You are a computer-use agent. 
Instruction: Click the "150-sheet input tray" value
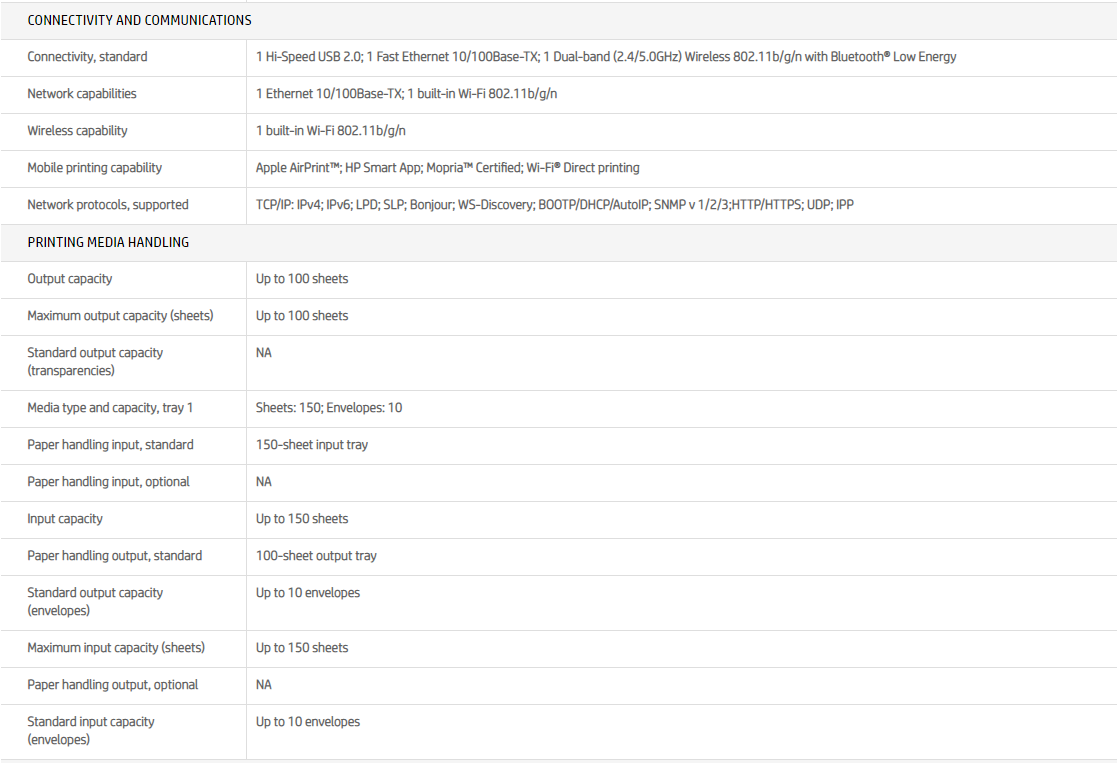click(312, 445)
